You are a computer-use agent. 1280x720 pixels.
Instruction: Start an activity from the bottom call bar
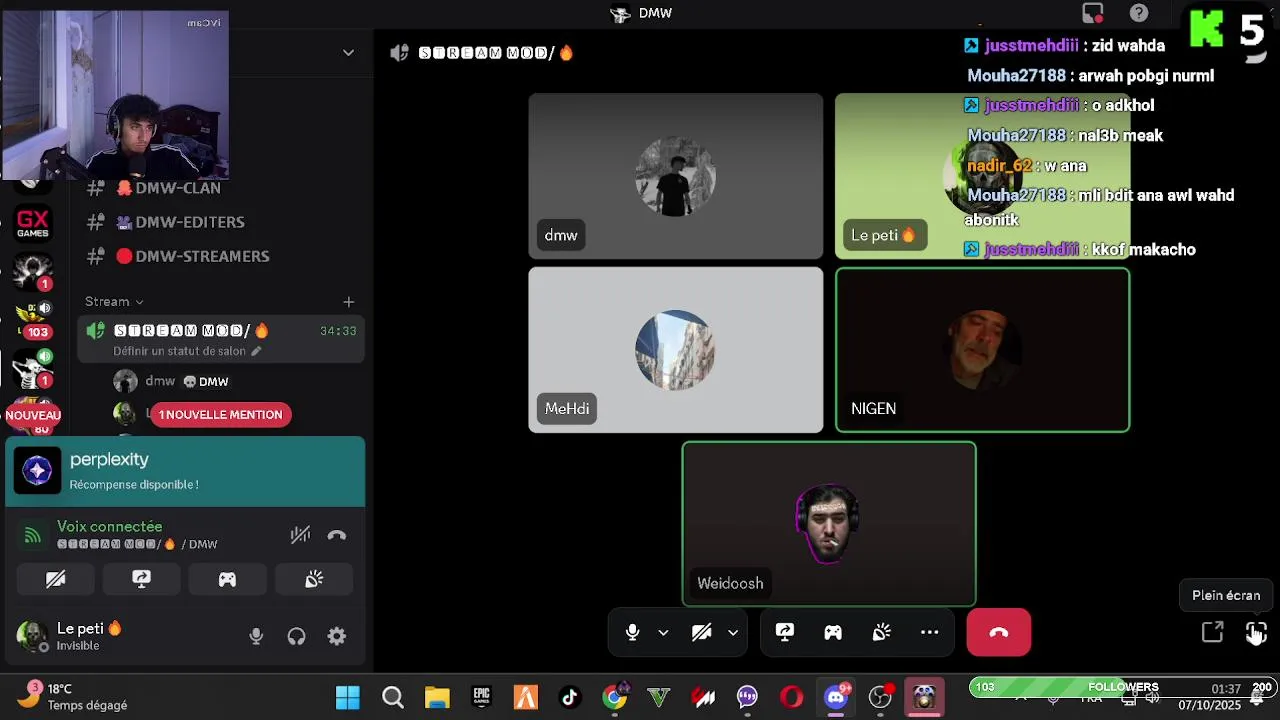[x=833, y=632]
